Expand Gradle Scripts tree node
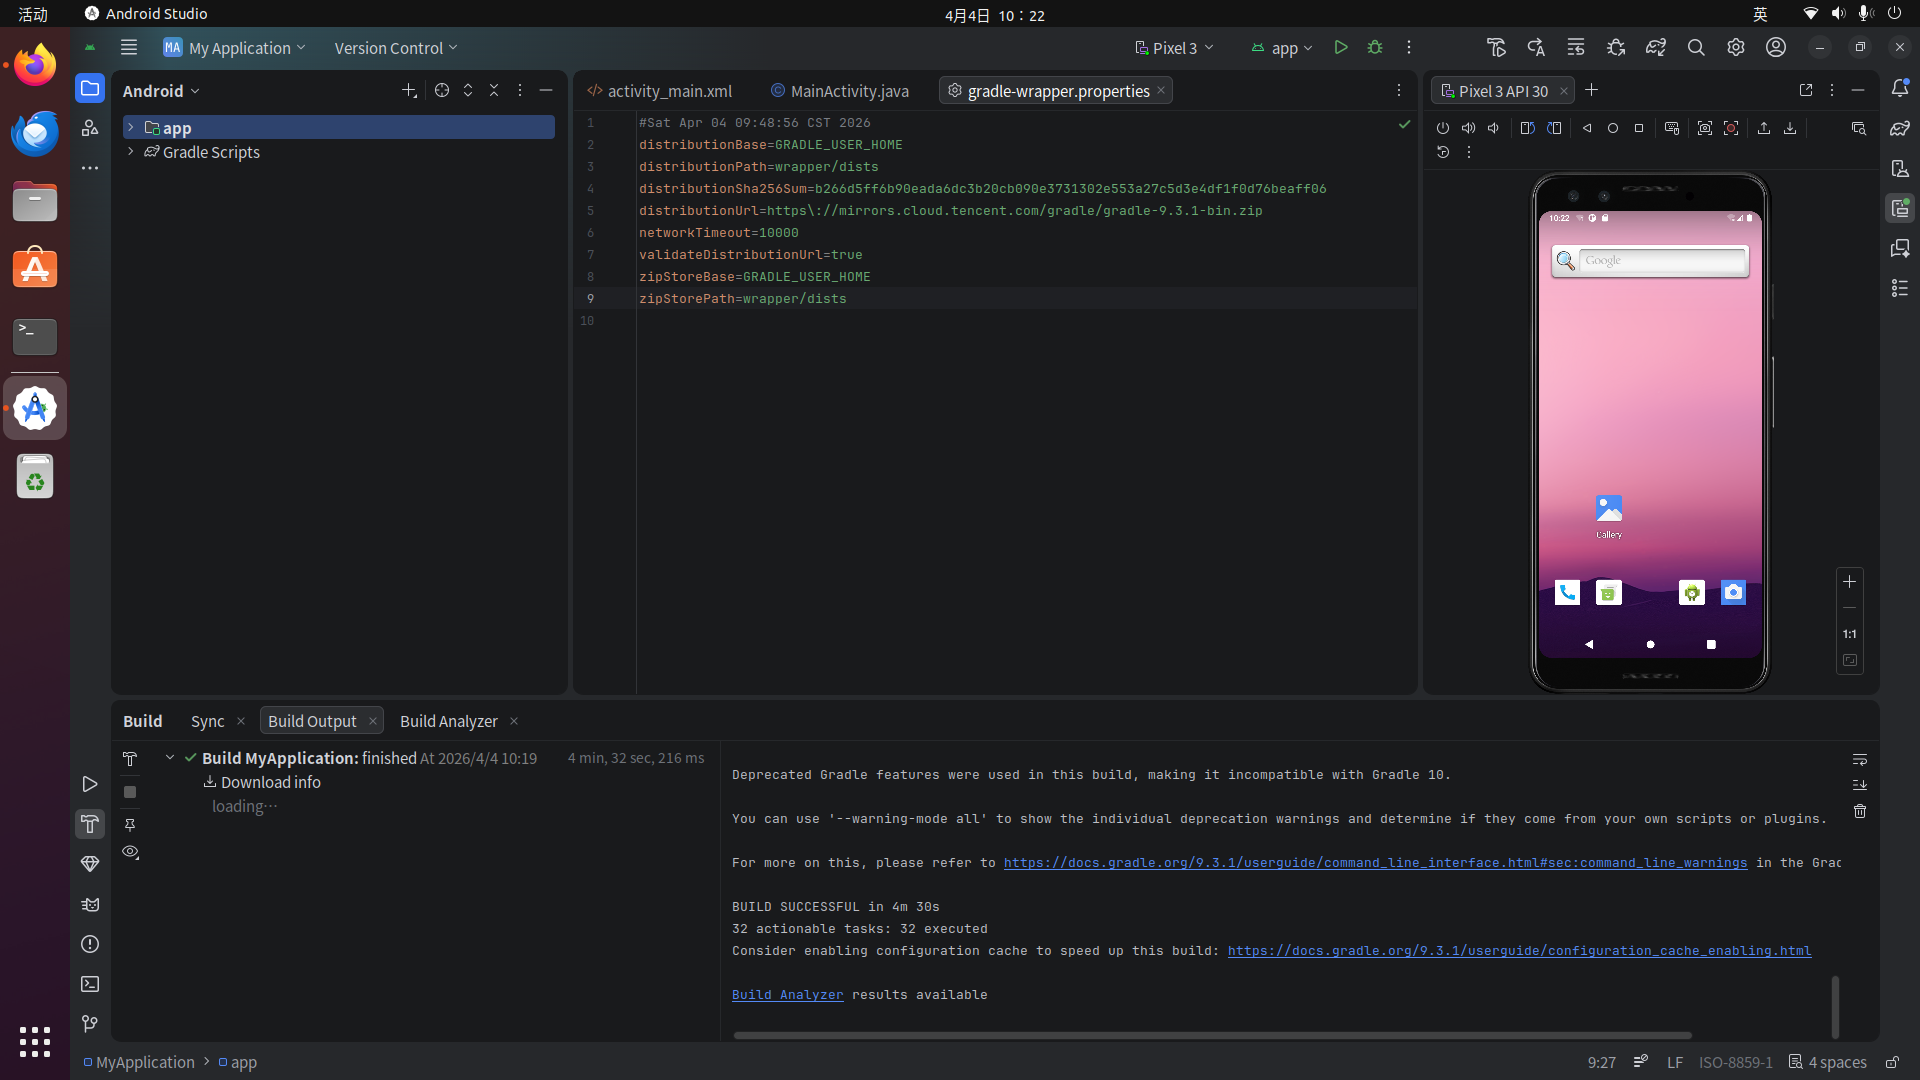Screen dimensions: 1920x1080 click(131, 152)
